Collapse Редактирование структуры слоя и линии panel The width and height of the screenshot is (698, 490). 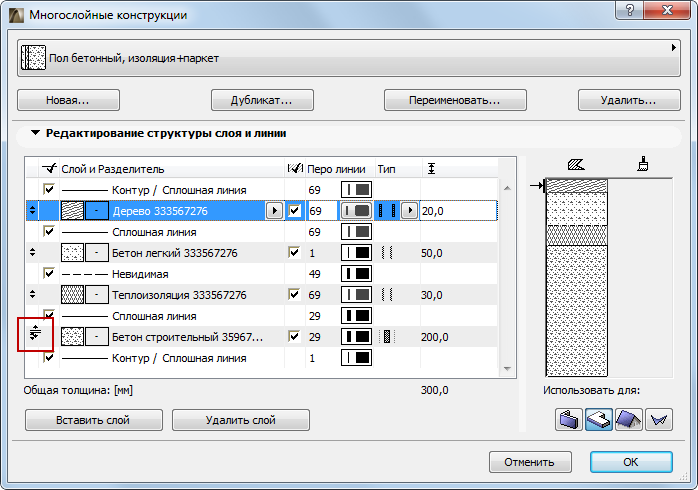pyautogui.click(x=35, y=133)
